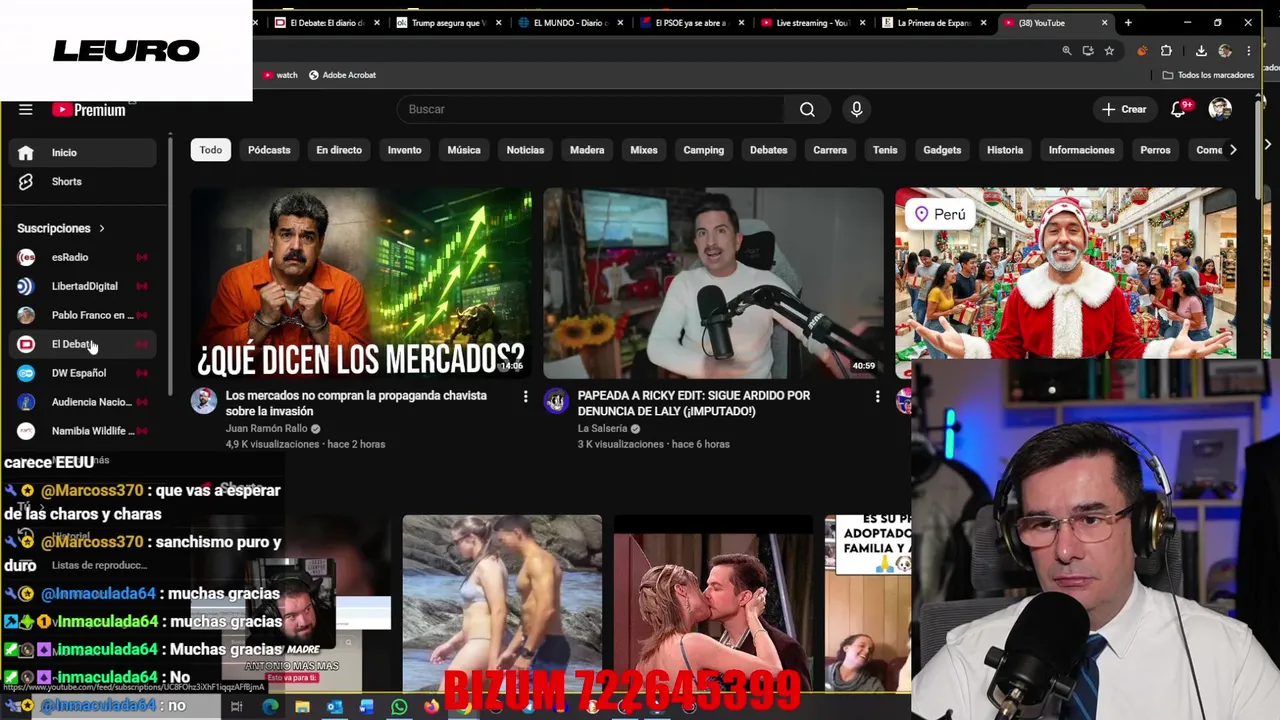The width and height of the screenshot is (1280, 720).
Task: Select the Noticias filter chip
Action: tap(525, 150)
